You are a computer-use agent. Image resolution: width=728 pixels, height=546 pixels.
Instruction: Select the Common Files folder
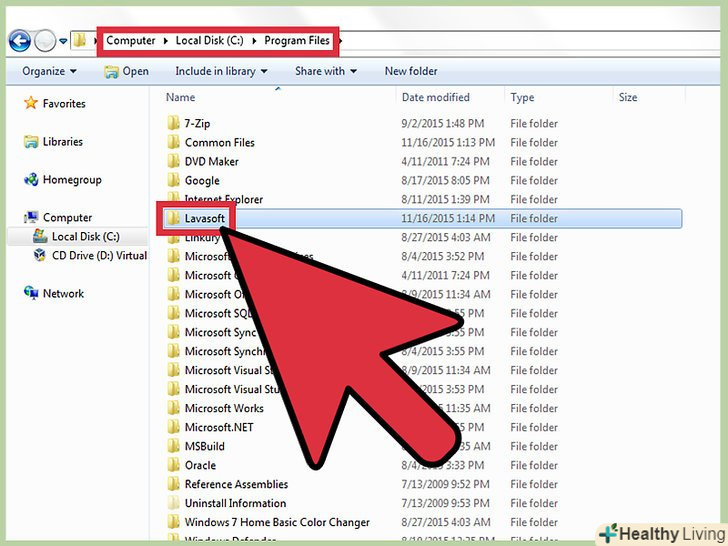pos(220,143)
